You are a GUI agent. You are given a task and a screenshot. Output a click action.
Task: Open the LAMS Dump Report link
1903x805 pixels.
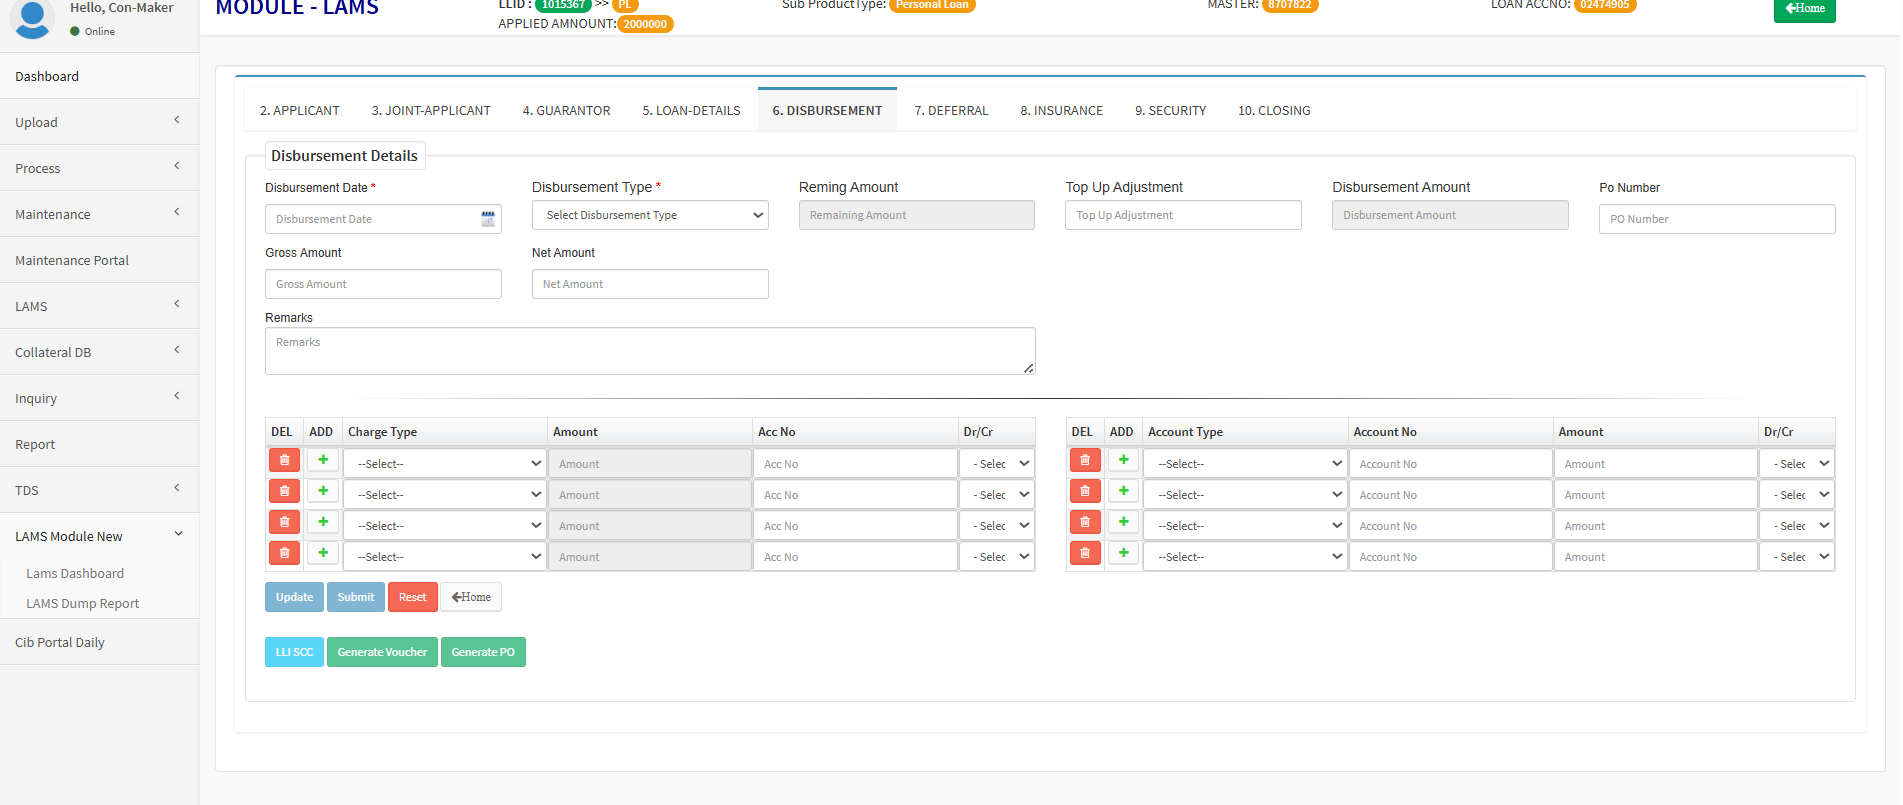tap(82, 604)
